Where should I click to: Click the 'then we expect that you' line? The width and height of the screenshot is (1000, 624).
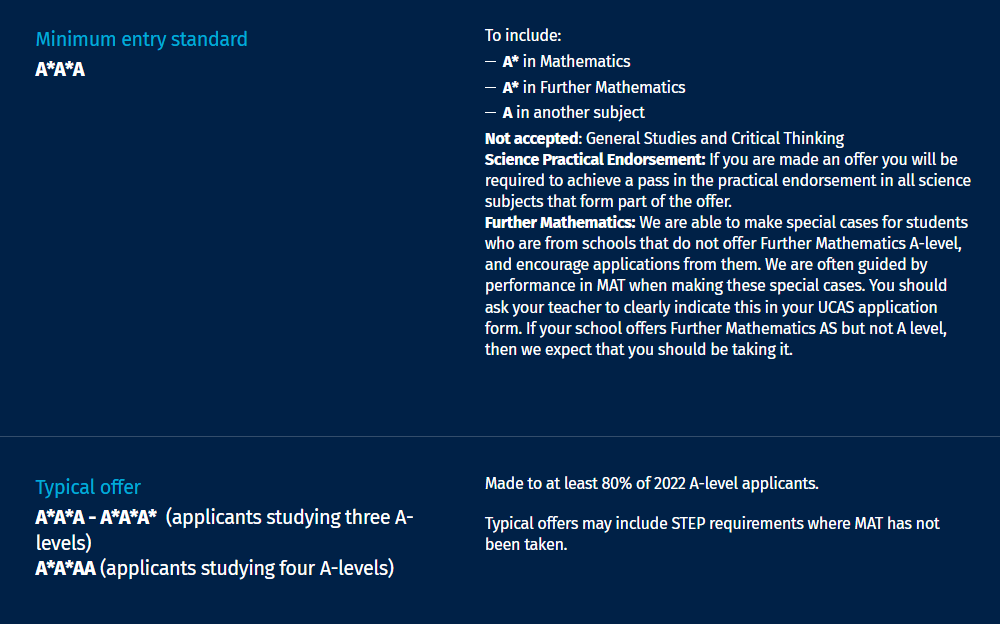638,350
